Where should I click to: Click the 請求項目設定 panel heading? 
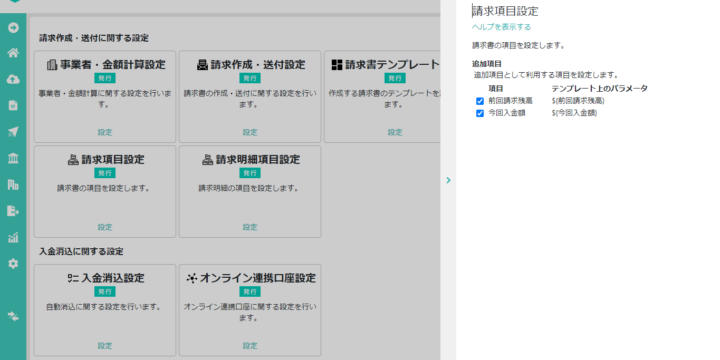tap(505, 11)
